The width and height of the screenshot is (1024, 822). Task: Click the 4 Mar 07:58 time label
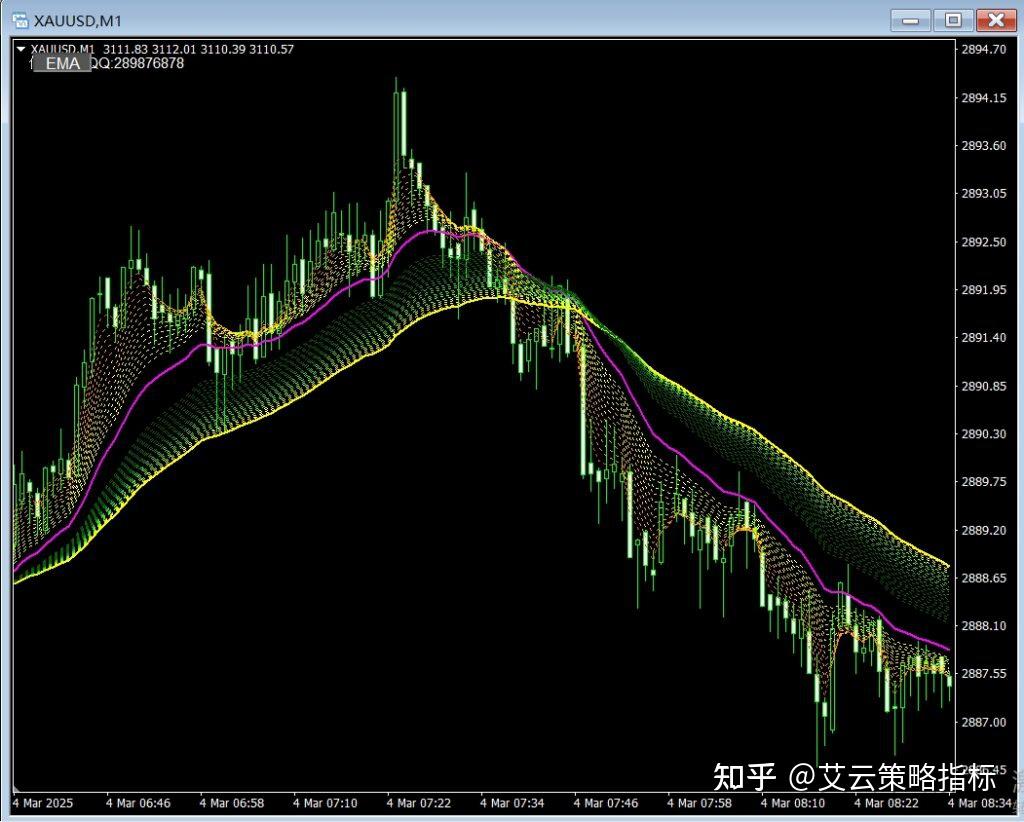[699, 803]
